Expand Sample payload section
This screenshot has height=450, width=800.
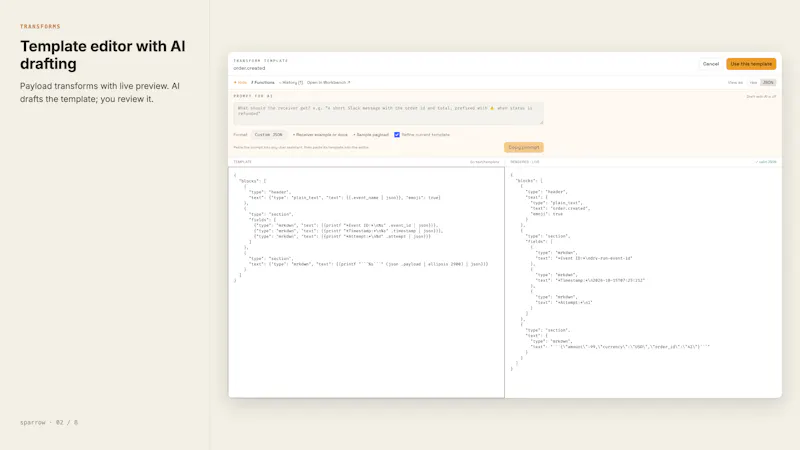tap(371, 135)
